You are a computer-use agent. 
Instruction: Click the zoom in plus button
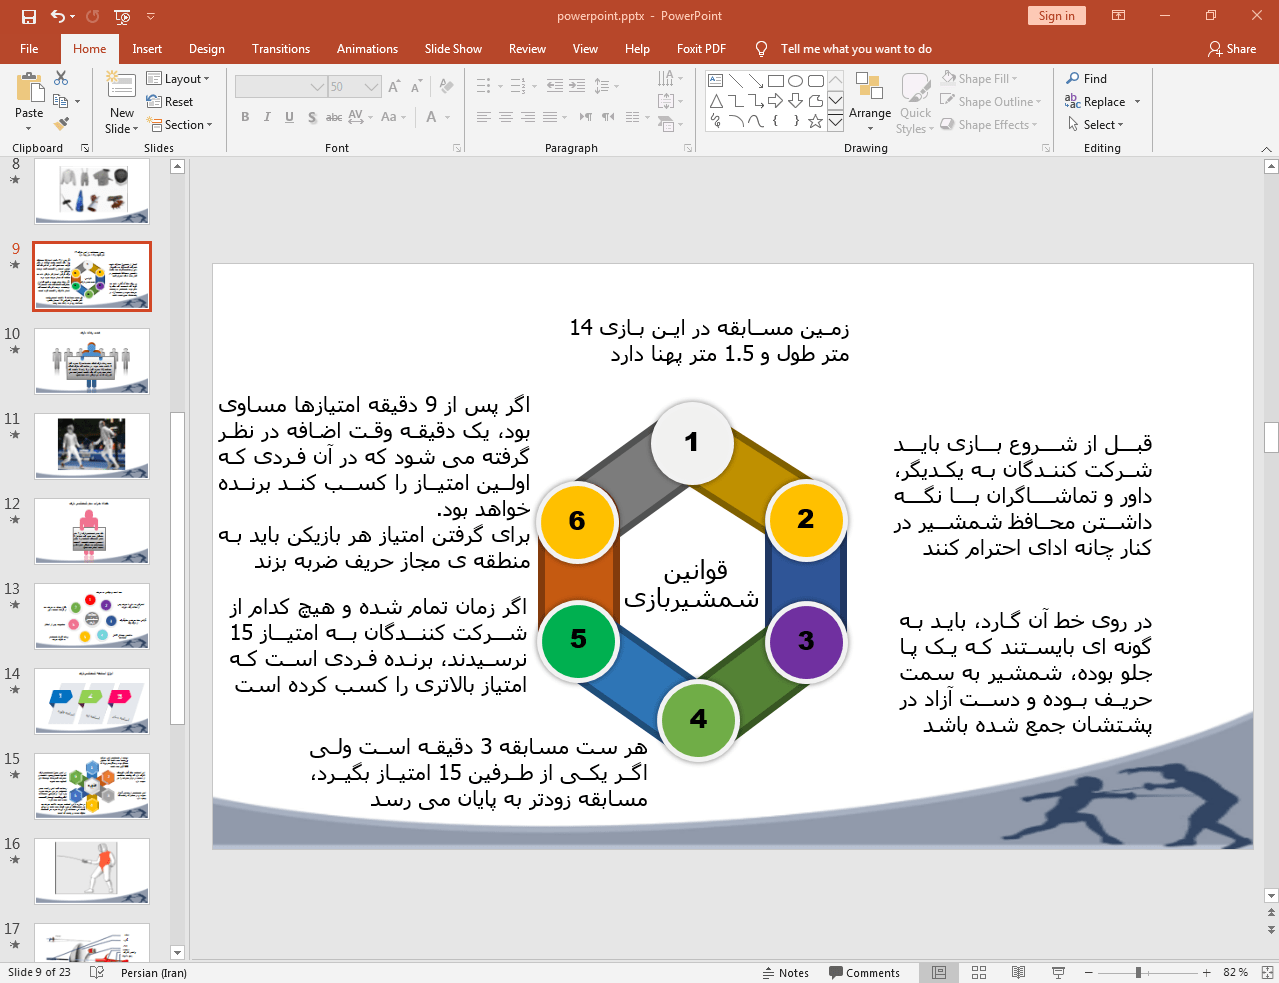pyautogui.click(x=1207, y=972)
